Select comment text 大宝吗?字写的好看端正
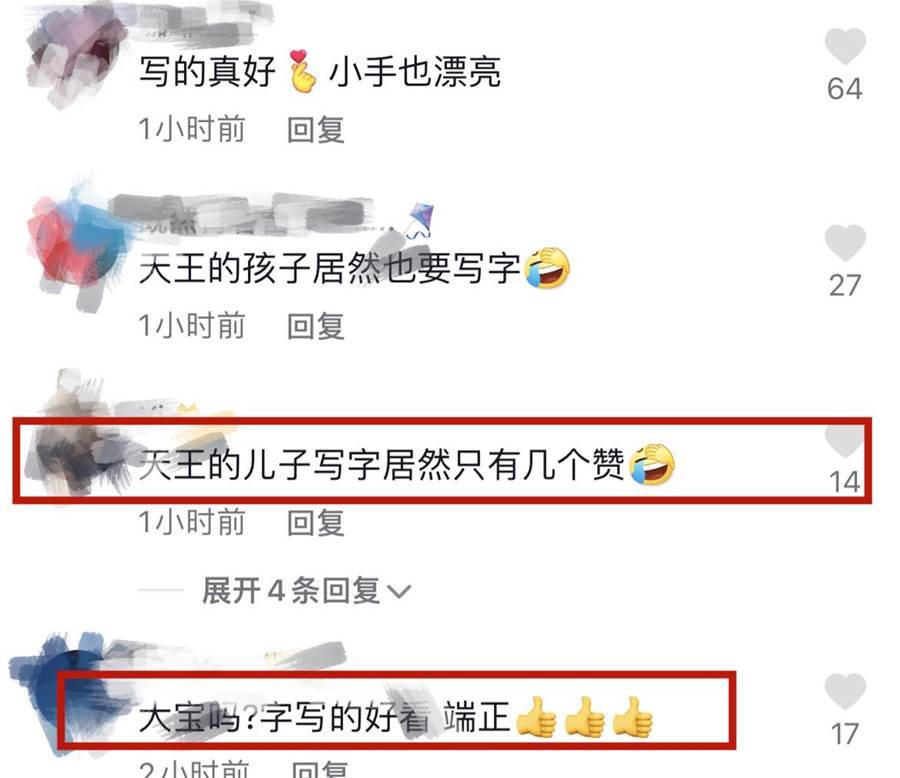Screen dimensions: 900x778 (324, 718)
